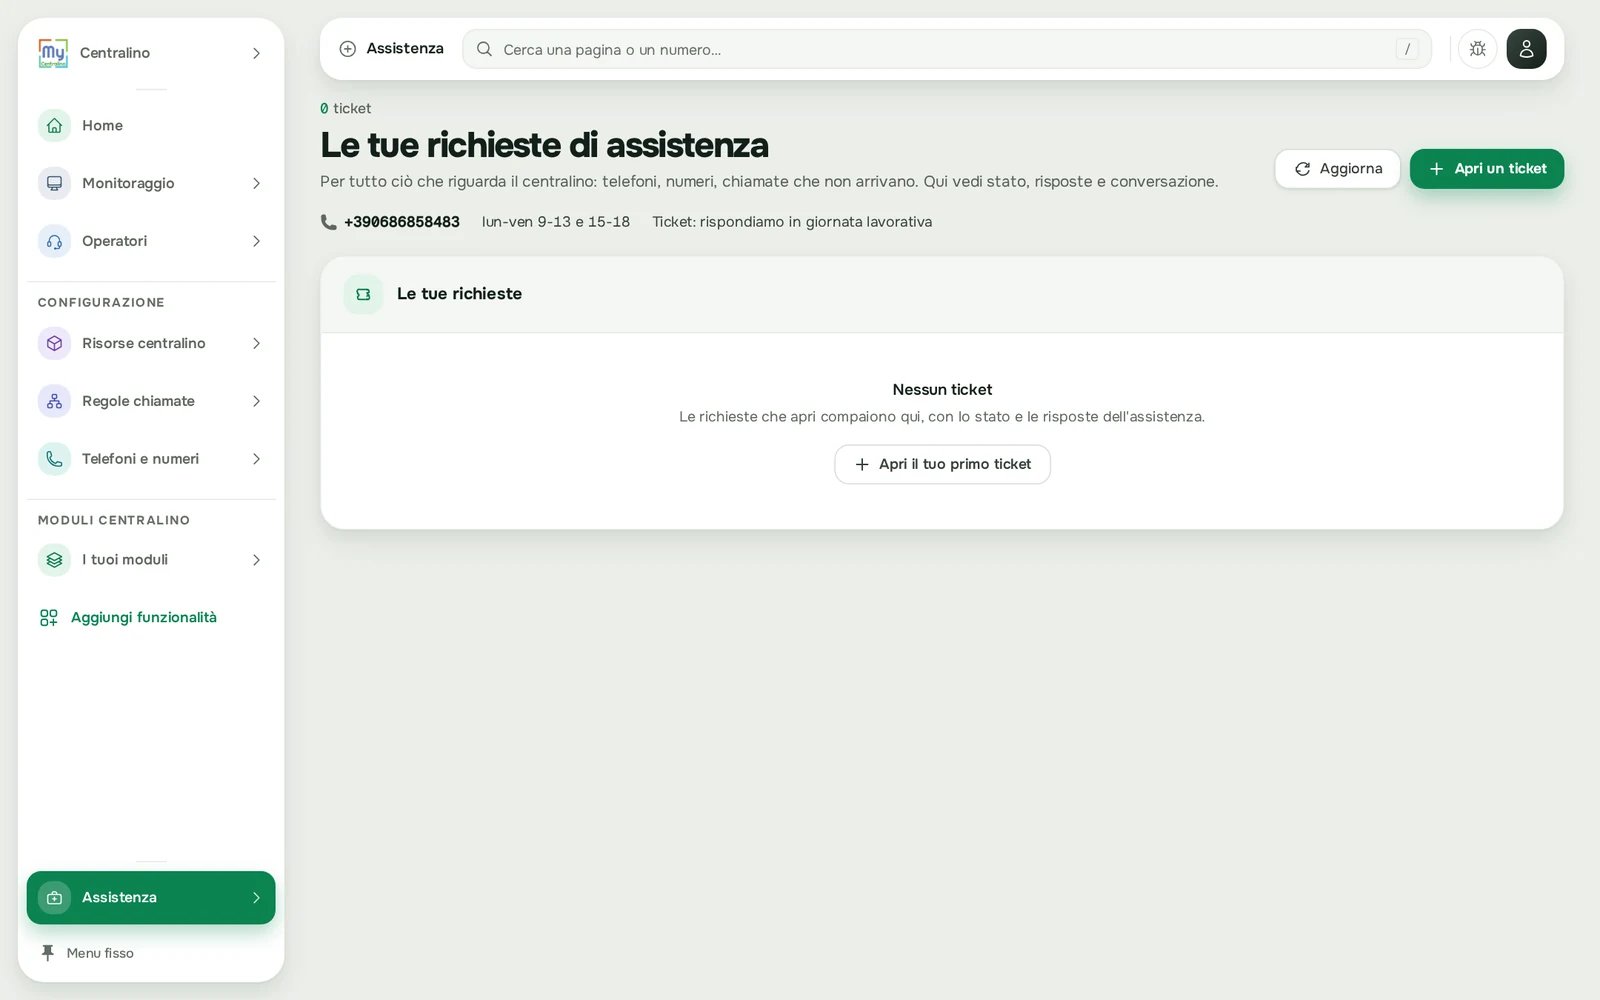Click the bug report icon in top bar
The image size is (1600, 1000).
(x=1477, y=49)
